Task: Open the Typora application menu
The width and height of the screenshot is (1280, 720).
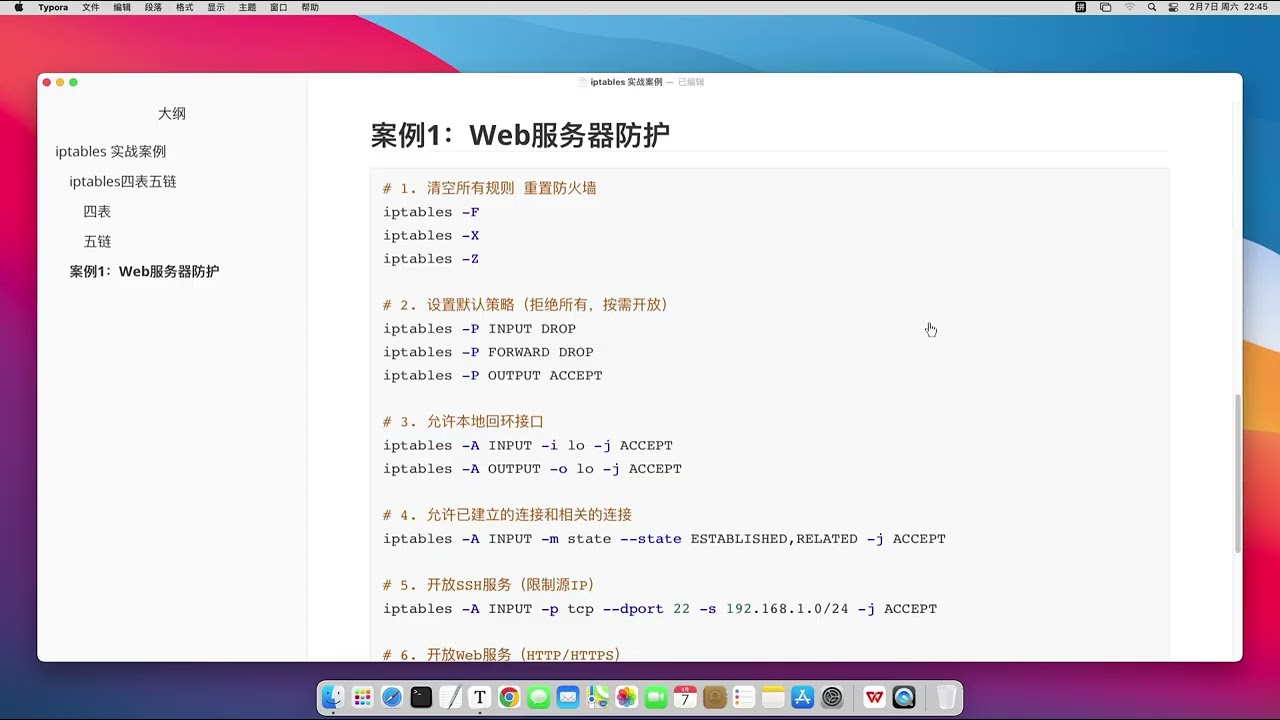Action: 53,7
